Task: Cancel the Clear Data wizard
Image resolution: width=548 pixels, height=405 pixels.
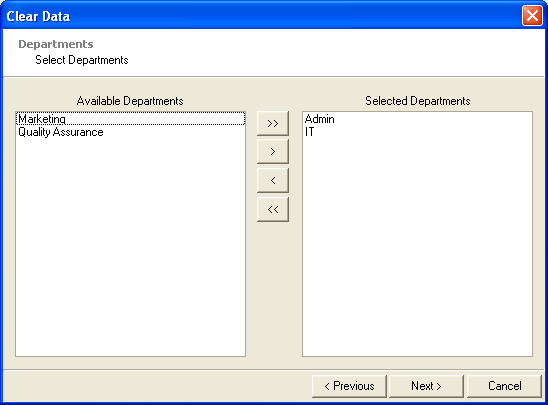Action: 504,386
